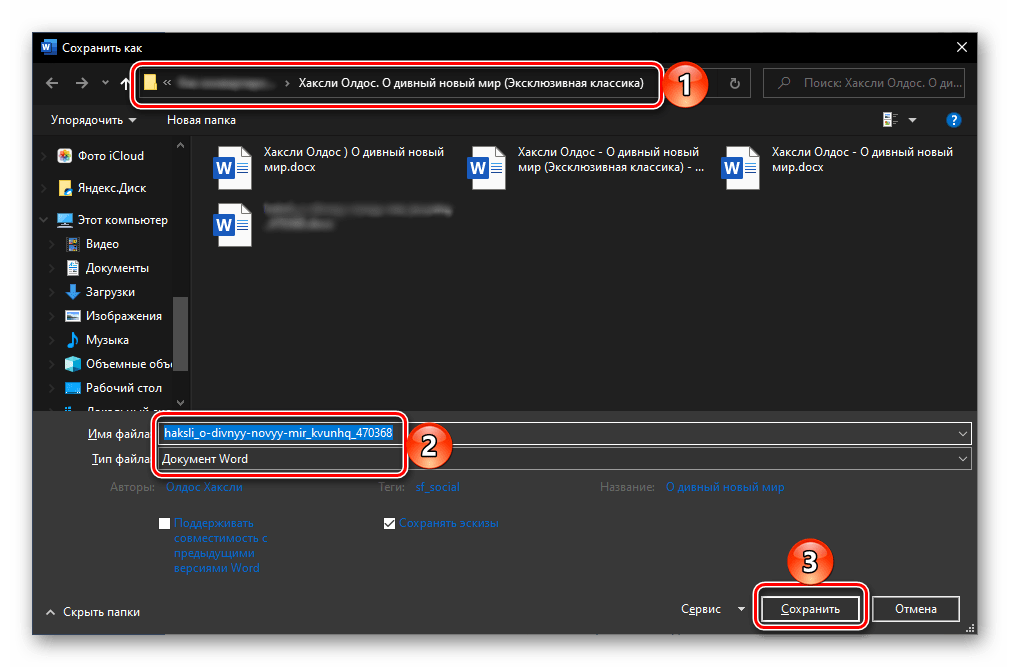The image size is (1010, 667).
Task: Open the help question mark icon
Action: (x=953, y=120)
